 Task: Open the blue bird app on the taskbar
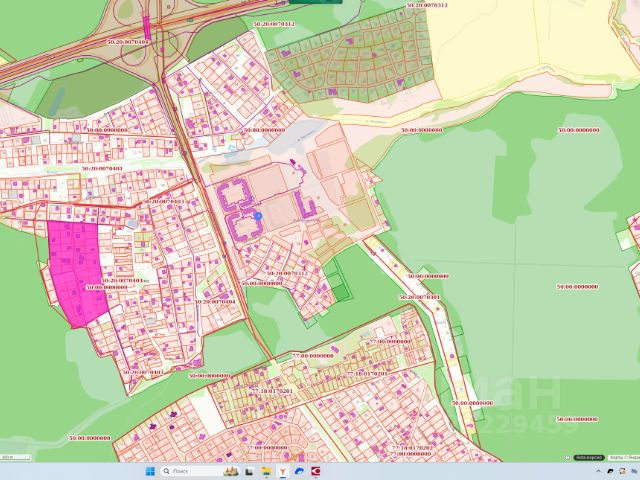pyautogui.click(x=299, y=471)
